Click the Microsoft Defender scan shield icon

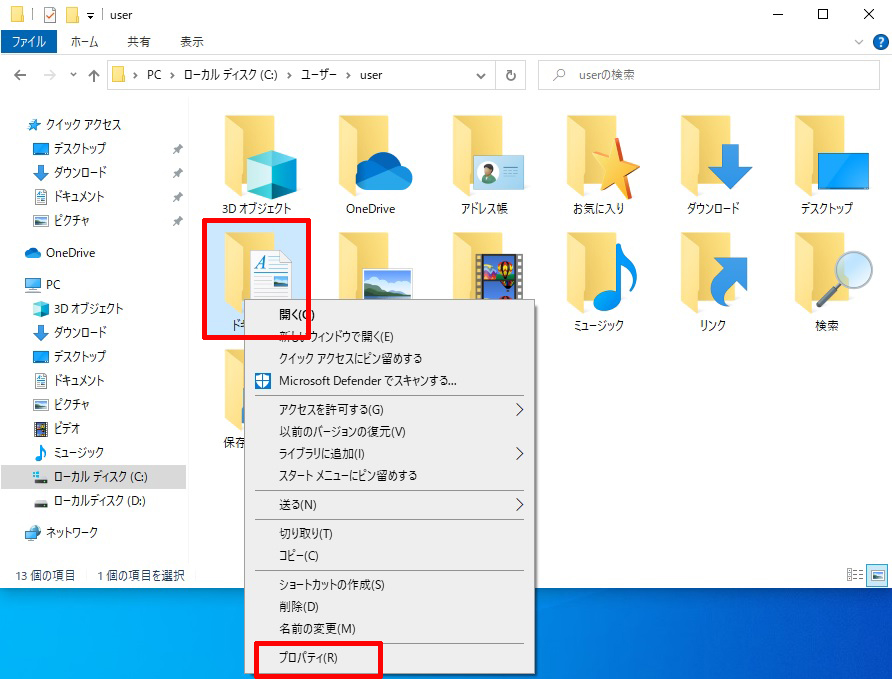point(262,380)
